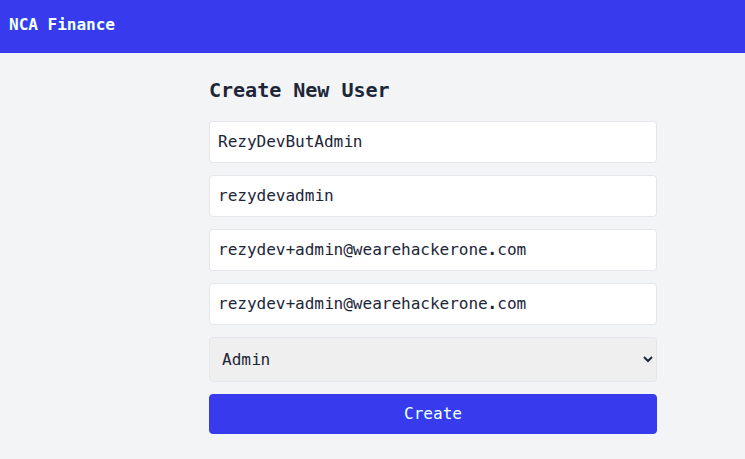Place cursor at end of rezydevadmin text
The width and height of the screenshot is (745, 459).
pos(335,196)
